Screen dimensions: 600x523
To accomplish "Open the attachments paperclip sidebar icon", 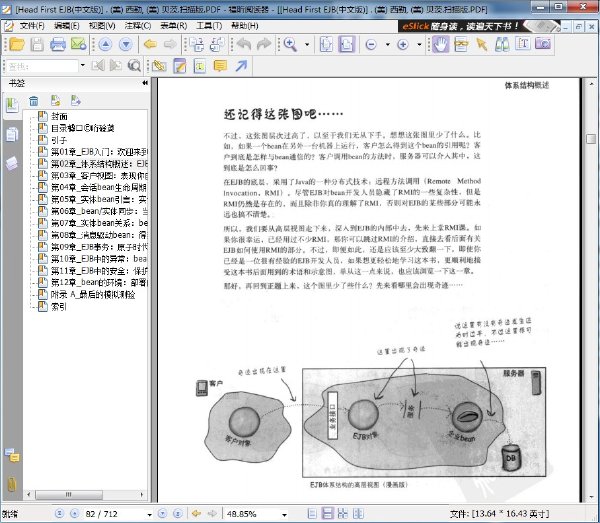I will tap(12, 484).
